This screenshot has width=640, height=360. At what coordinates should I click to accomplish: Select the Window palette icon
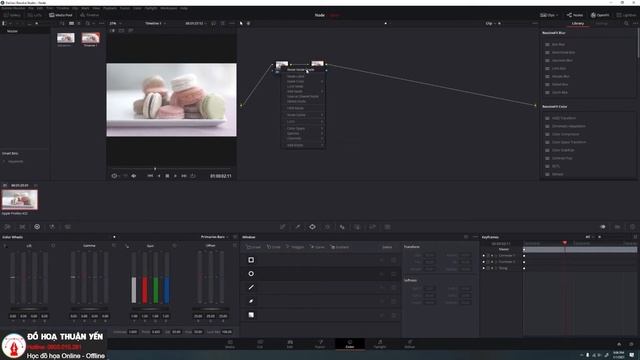[x=312, y=227]
